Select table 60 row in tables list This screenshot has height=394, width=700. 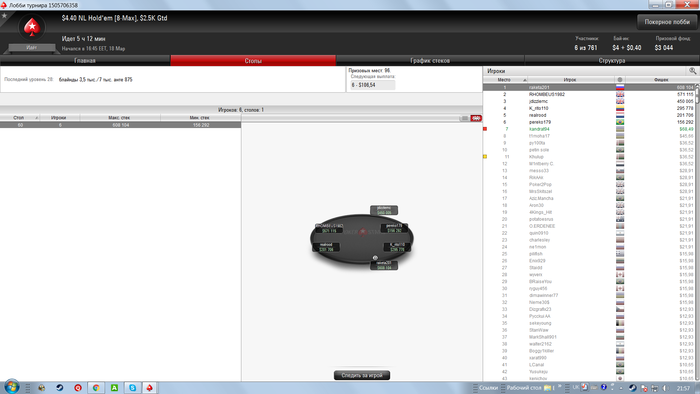pos(121,125)
